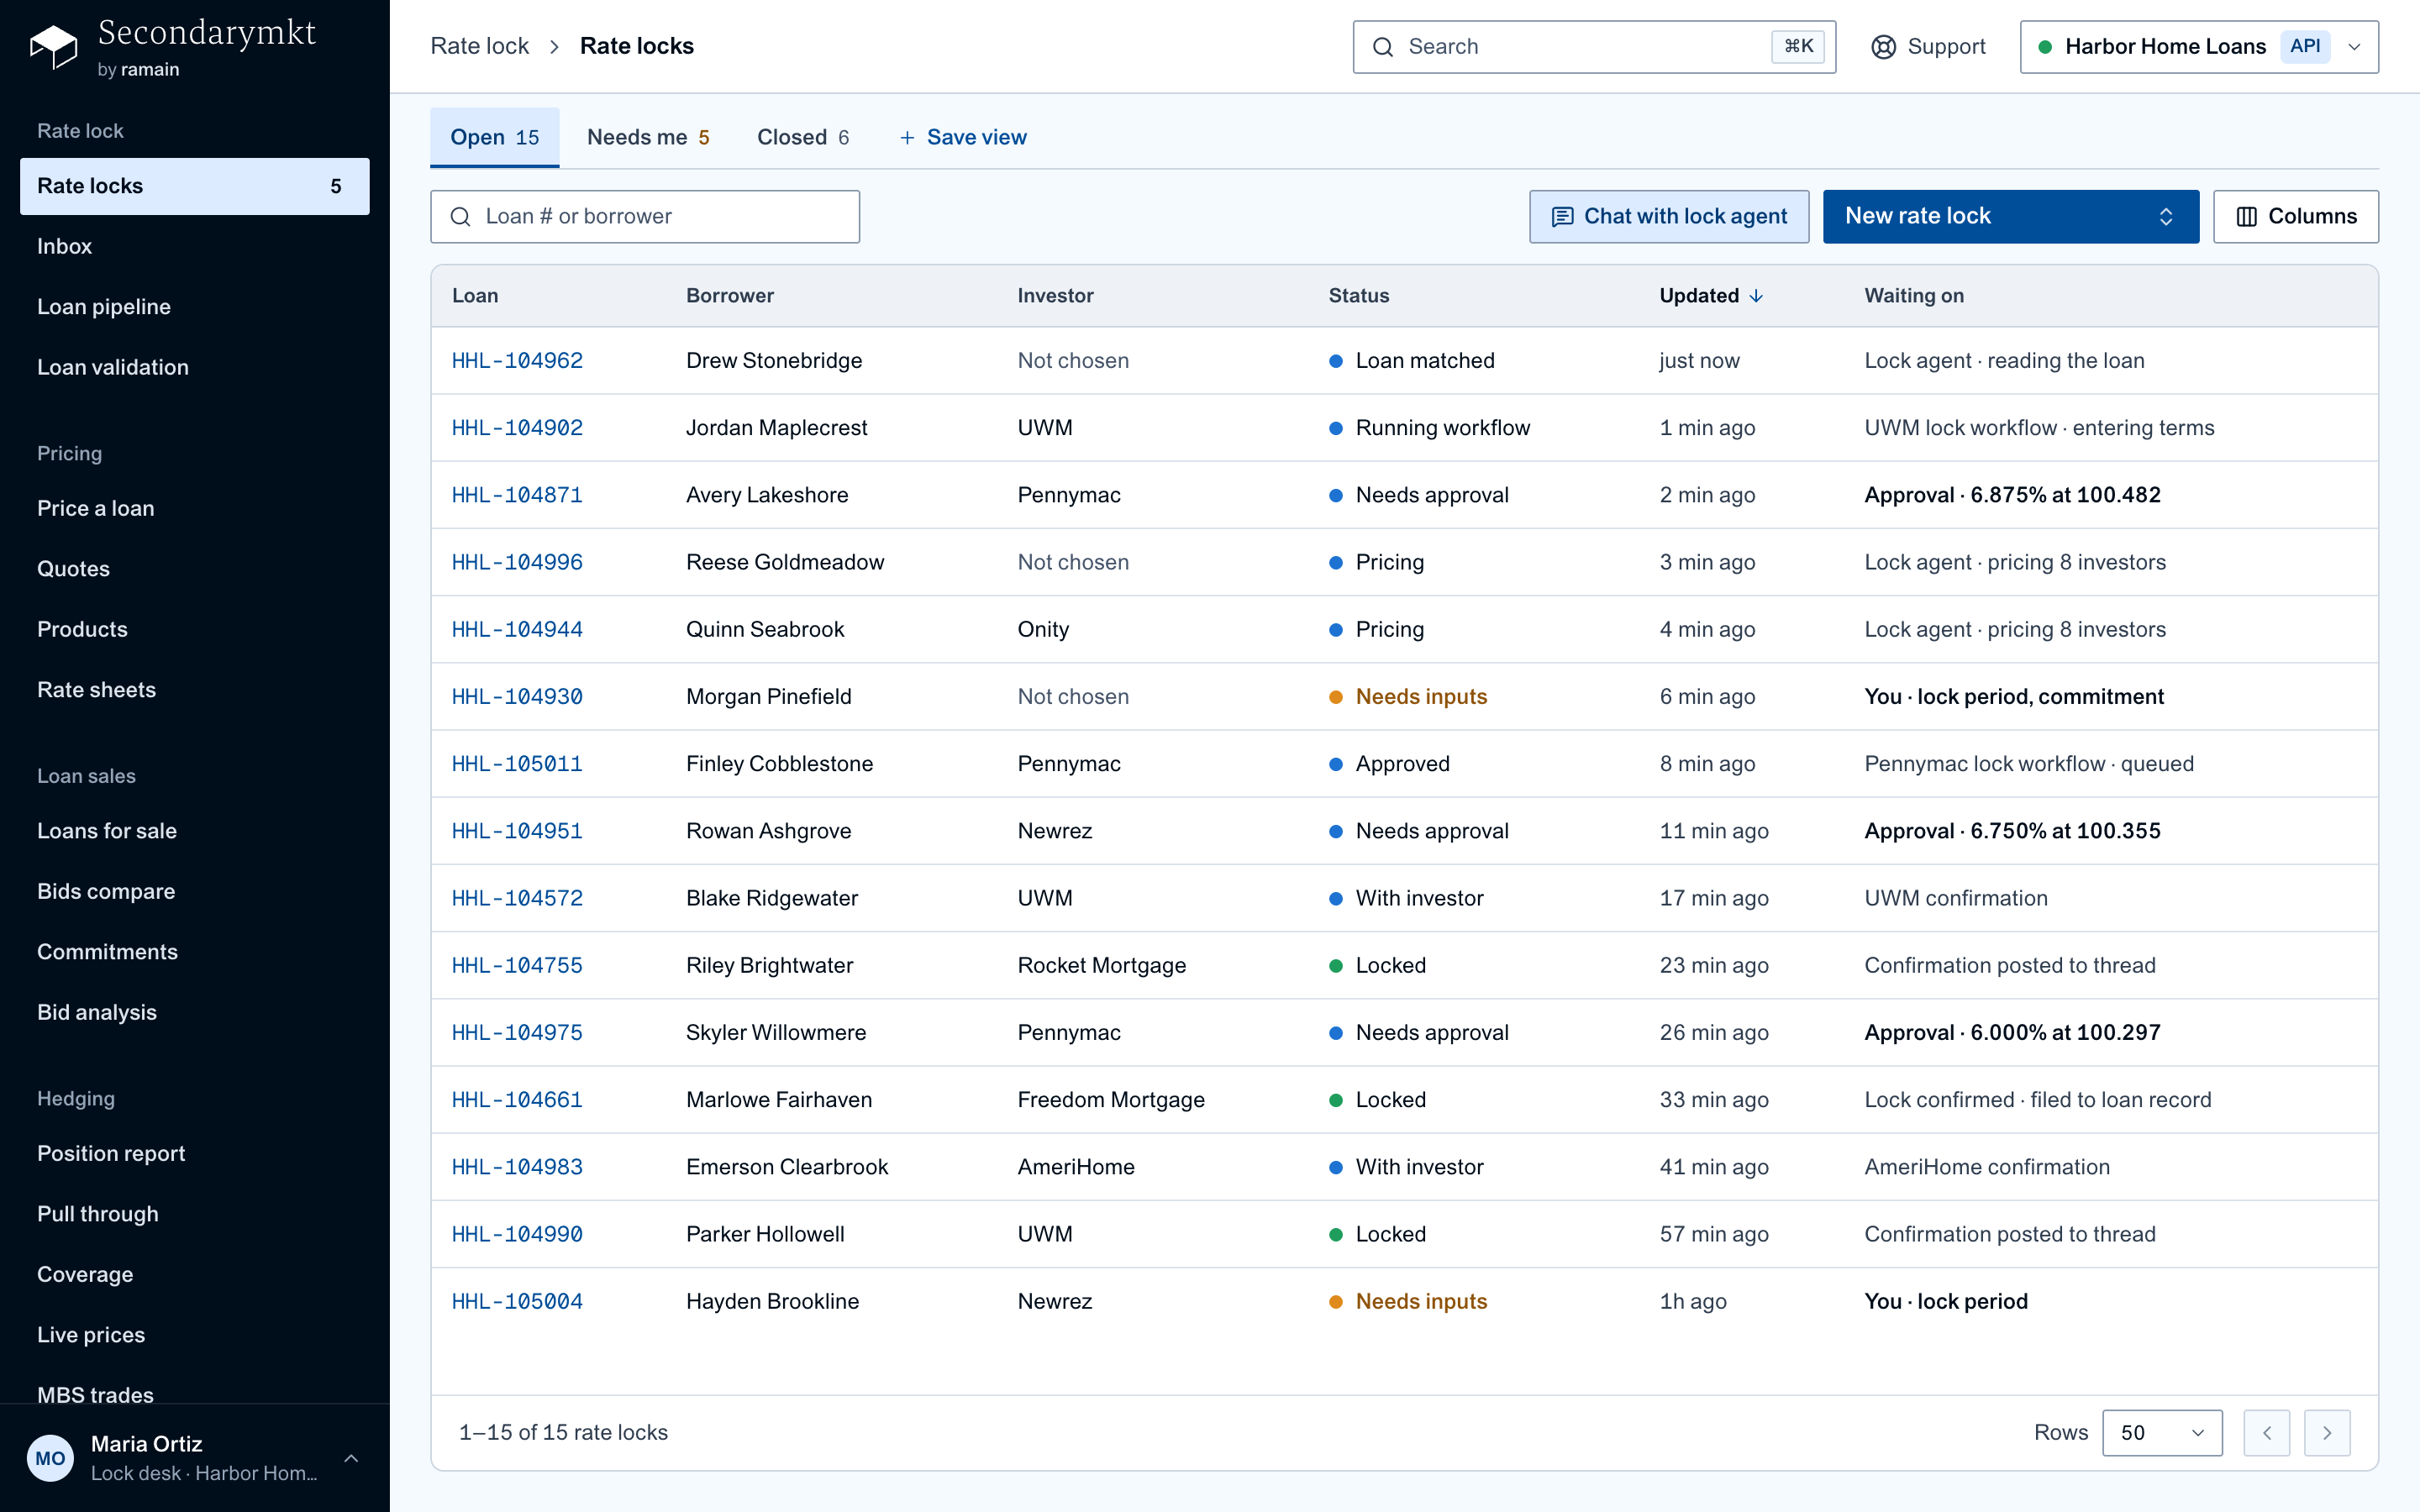Go to the previous page arrow
This screenshot has width=2420, height=1512.
tap(2266, 1433)
